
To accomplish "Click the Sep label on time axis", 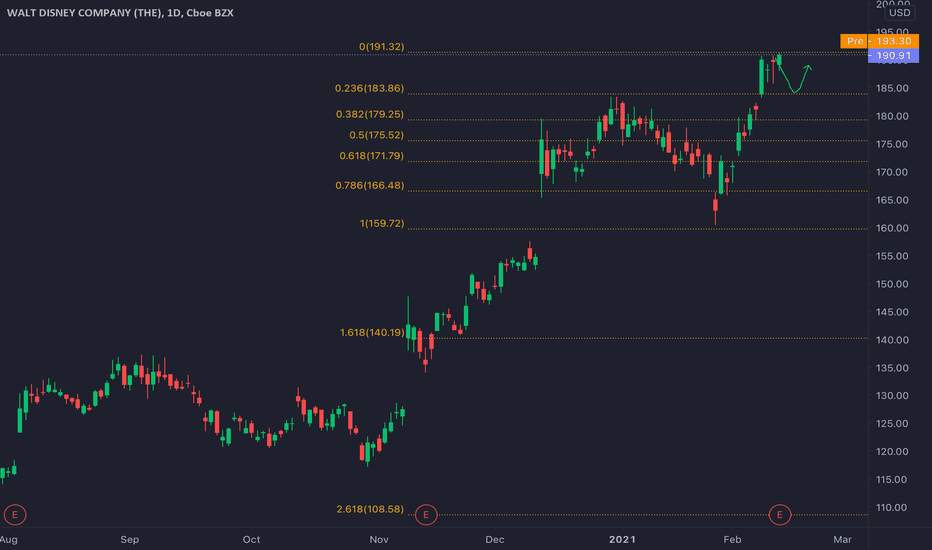I will (x=130, y=539).
